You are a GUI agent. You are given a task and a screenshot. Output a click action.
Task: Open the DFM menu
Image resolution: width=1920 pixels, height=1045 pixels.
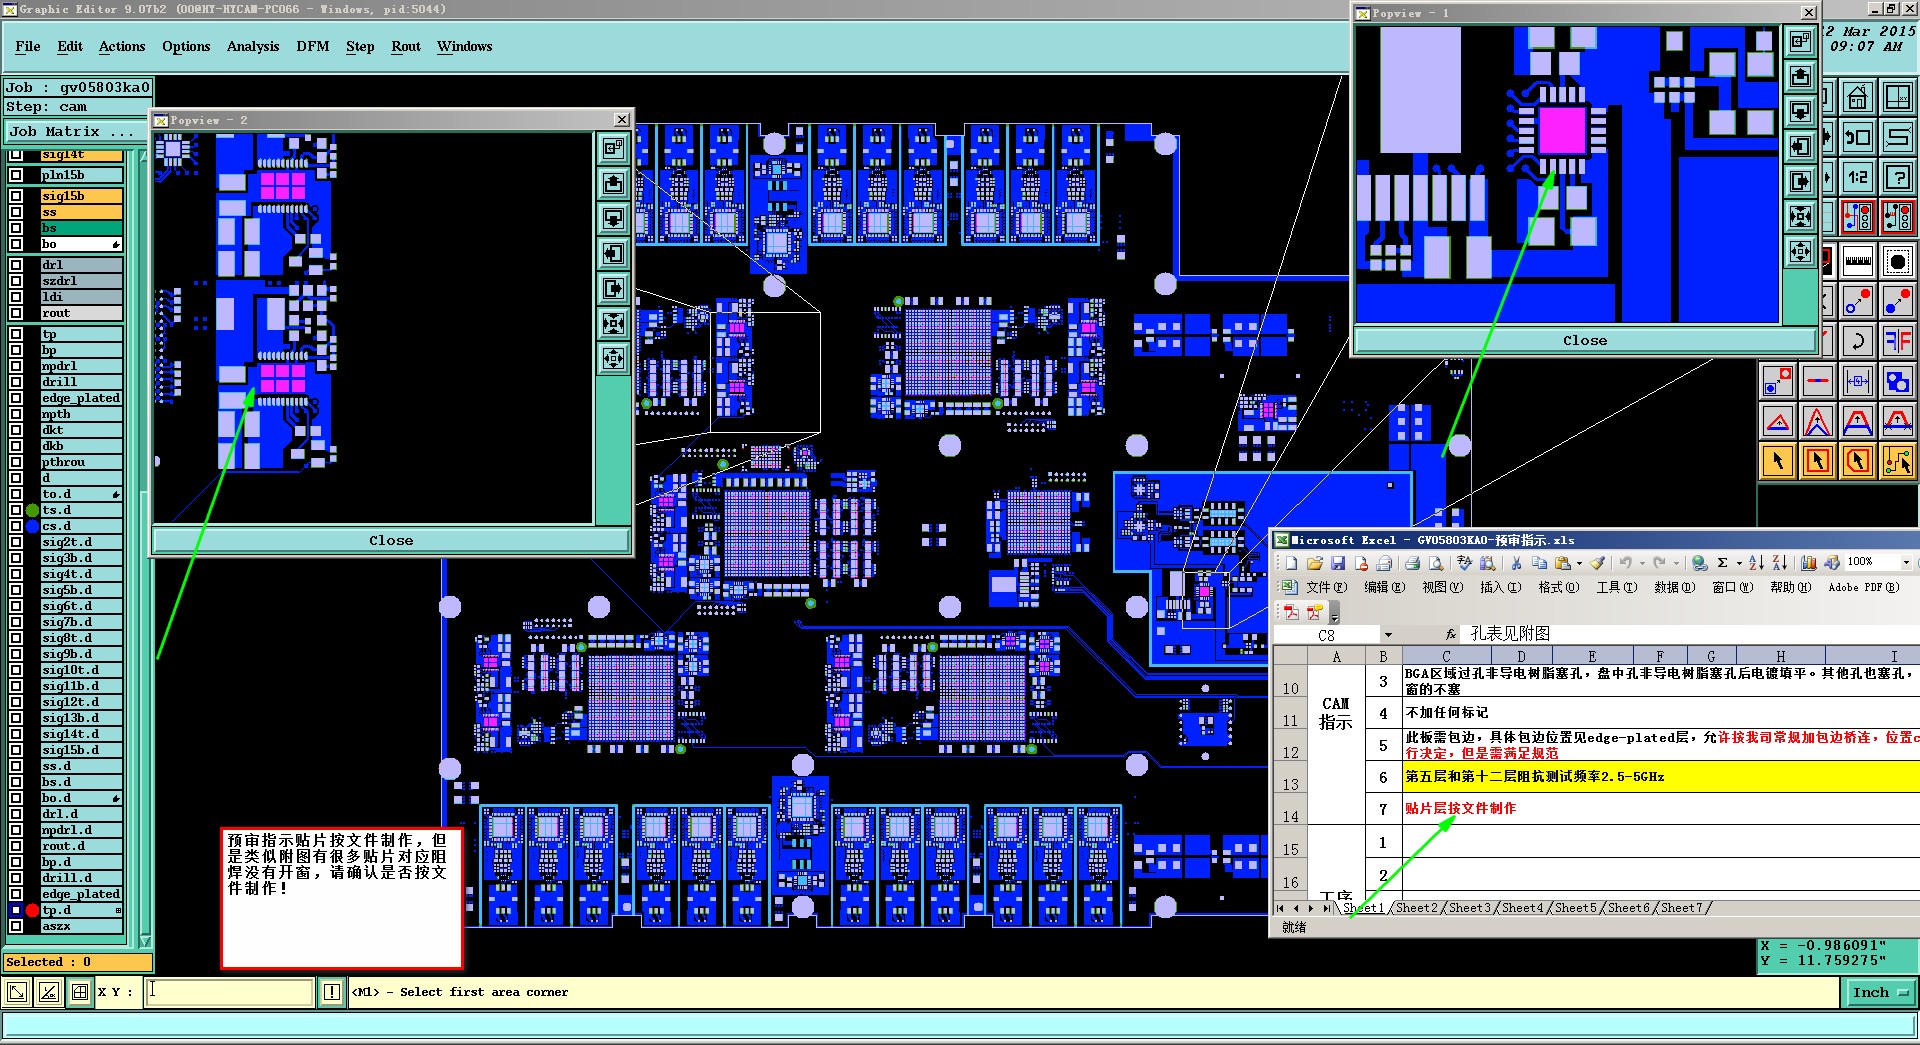[x=313, y=46]
